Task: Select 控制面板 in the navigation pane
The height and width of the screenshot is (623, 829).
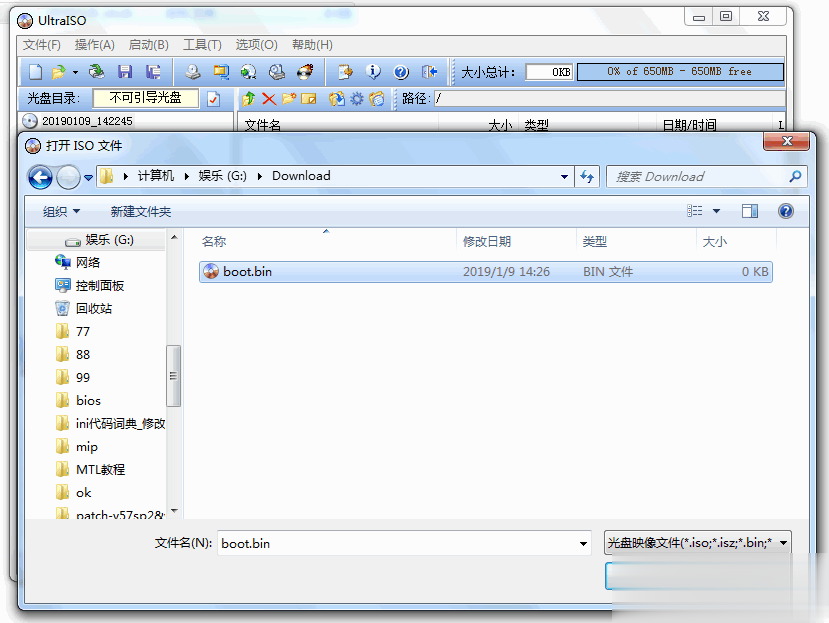Action: click(x=89, y=286)
